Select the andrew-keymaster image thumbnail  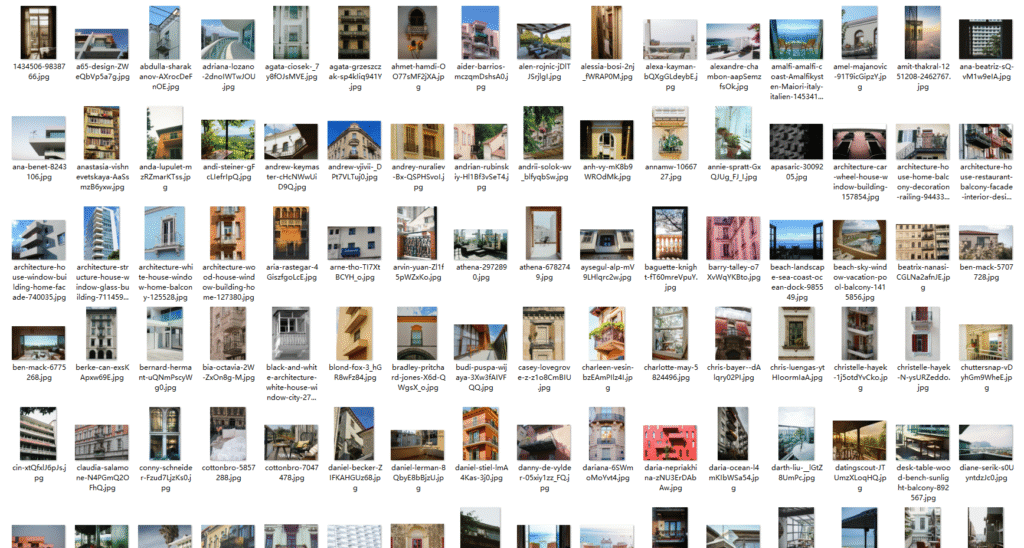(291, 142)
